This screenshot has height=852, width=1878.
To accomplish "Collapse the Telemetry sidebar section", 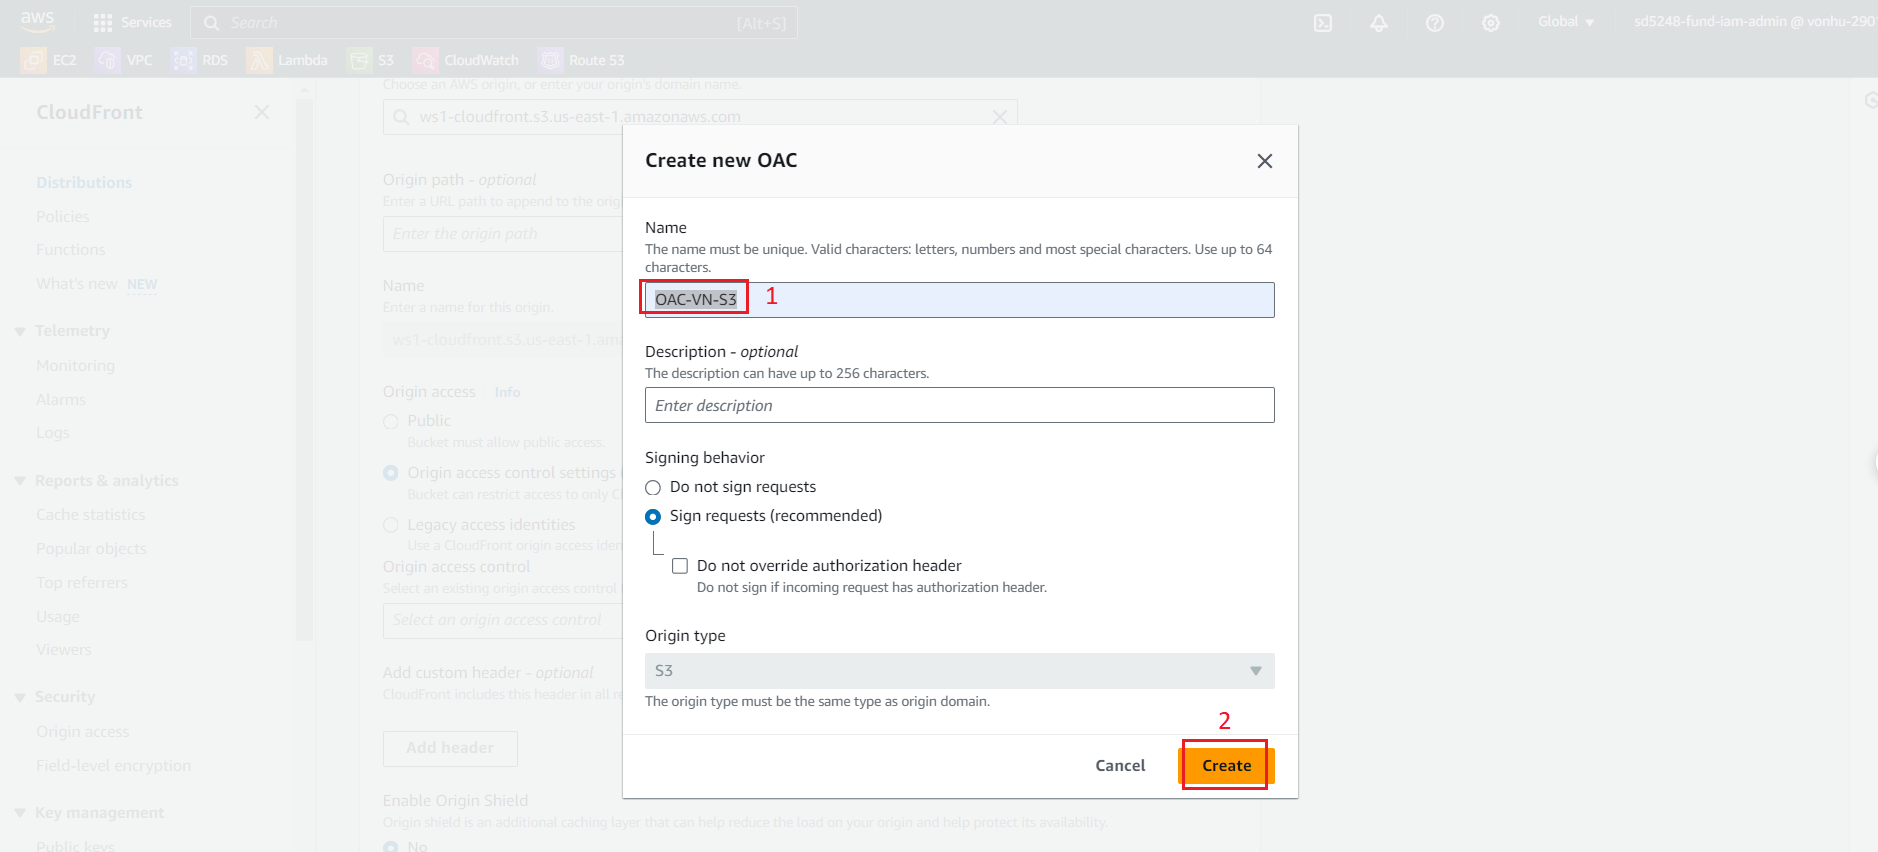I will coord(20,331).
